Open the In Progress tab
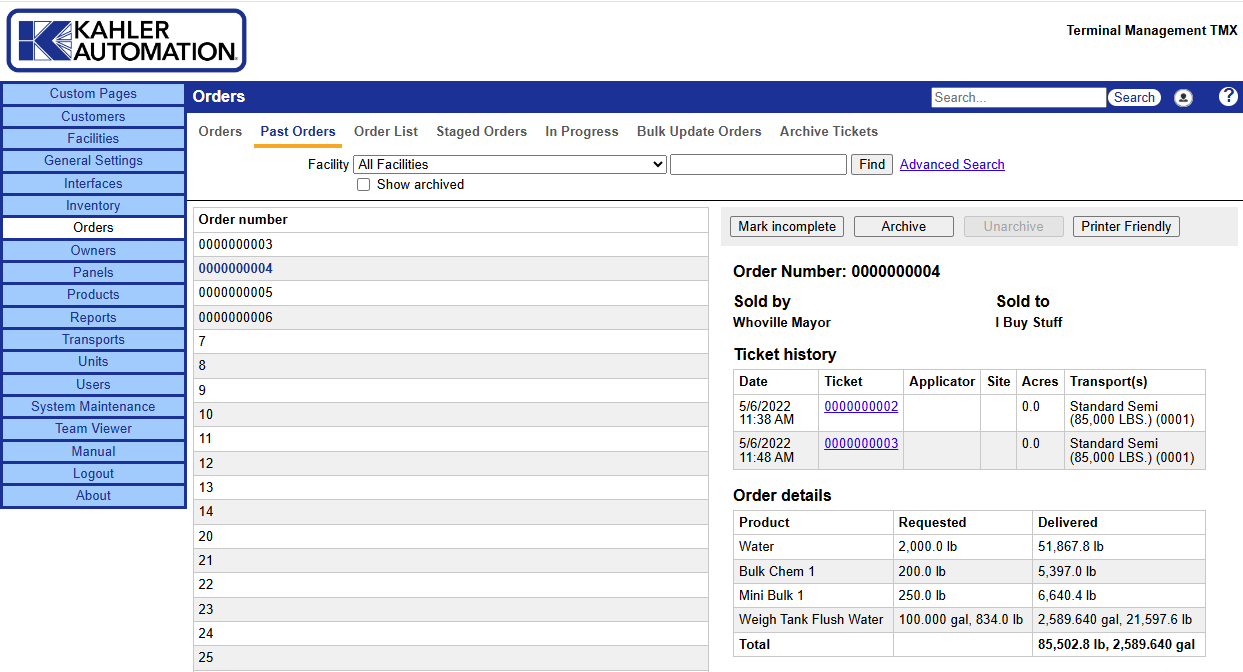 [581, 132]
